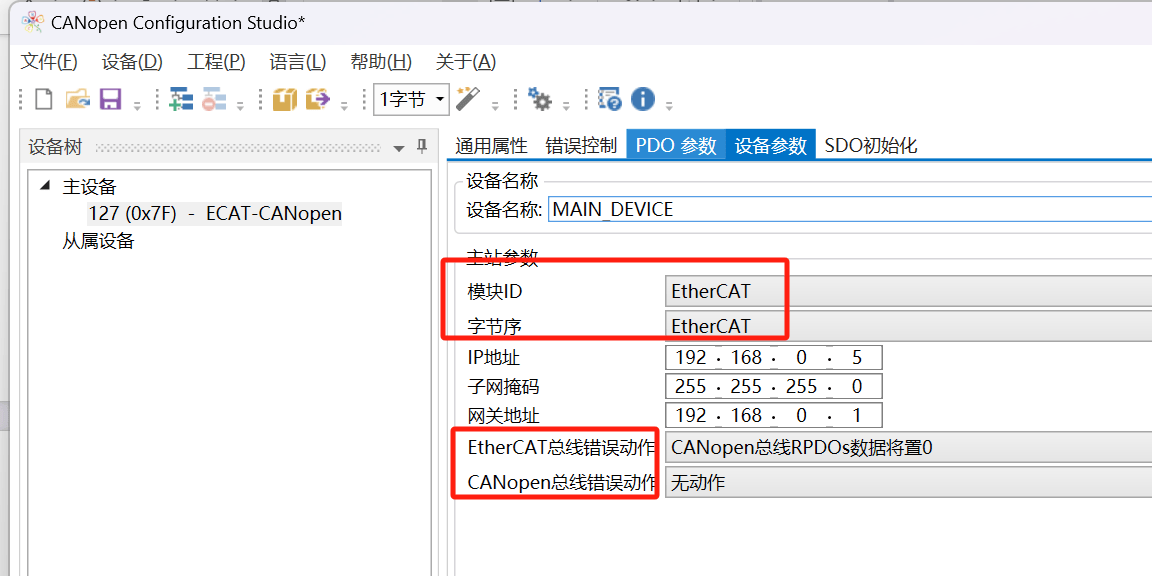Switch to the 设备参数 tab
This screenshot has height=576, width=1152.
771,145
